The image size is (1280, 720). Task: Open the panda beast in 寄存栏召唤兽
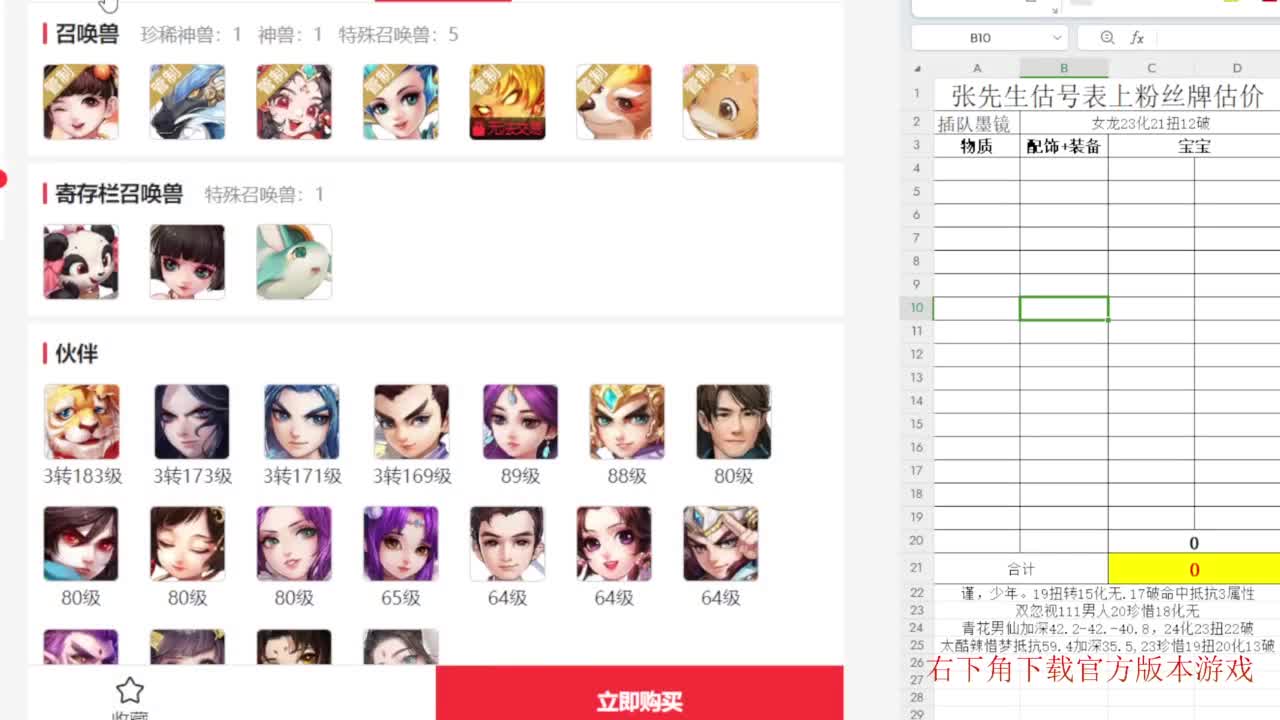[81, 262]
